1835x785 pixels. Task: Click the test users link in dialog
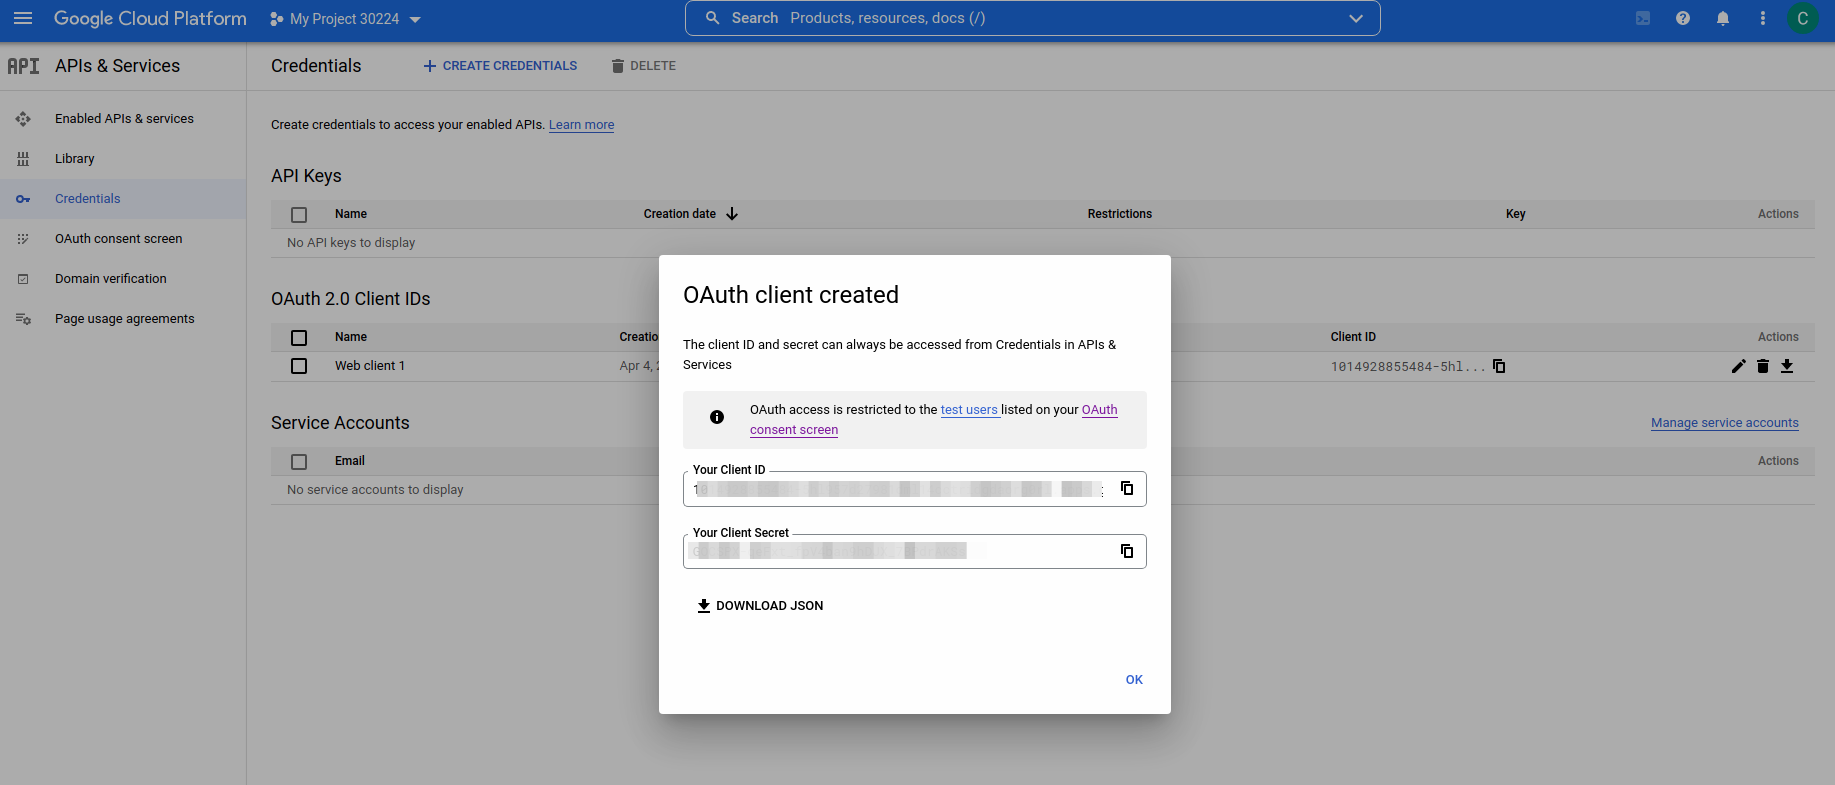(x=969, y=410)
